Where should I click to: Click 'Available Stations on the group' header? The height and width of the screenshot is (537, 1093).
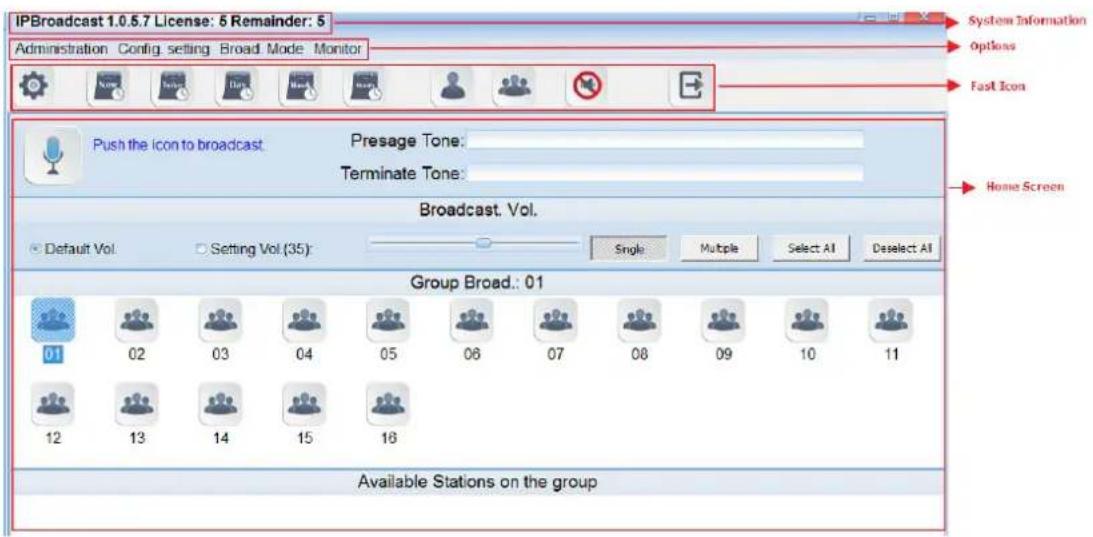477,482
